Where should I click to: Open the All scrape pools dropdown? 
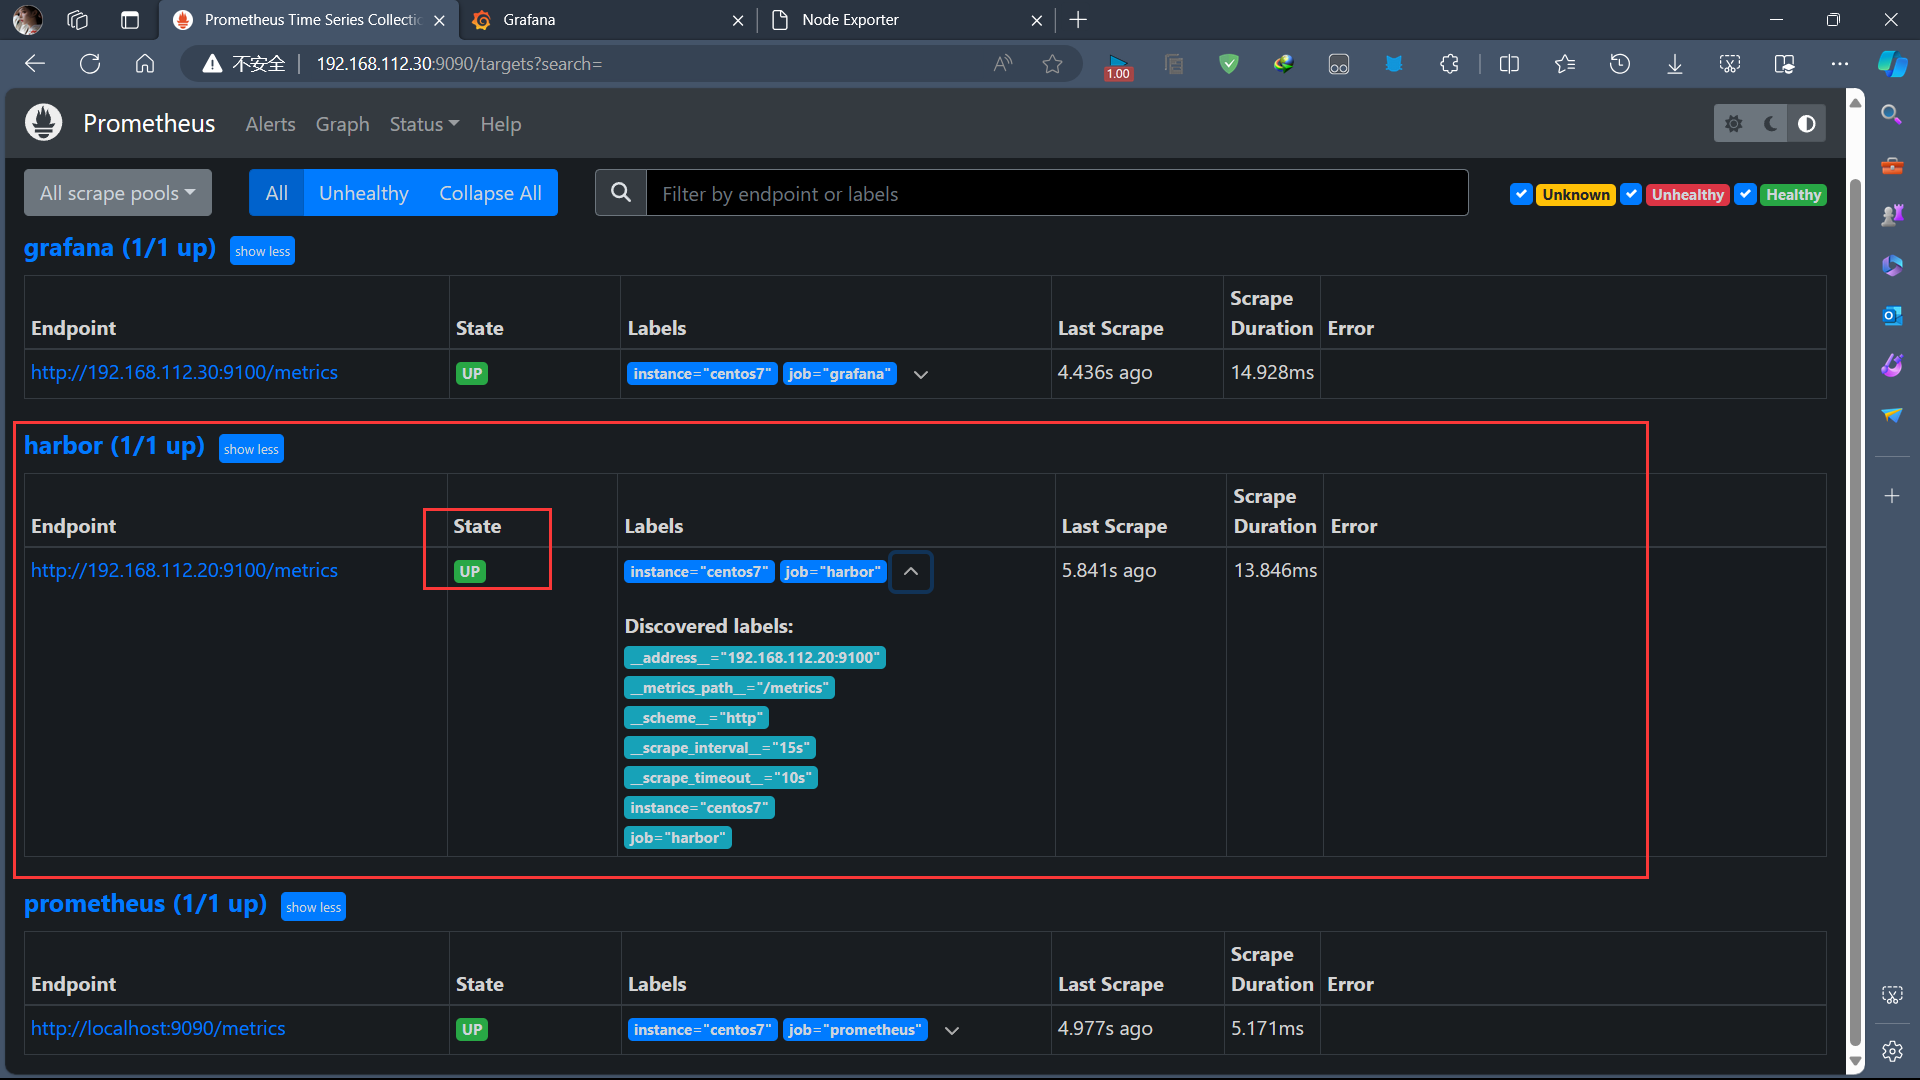coord(117,193)
